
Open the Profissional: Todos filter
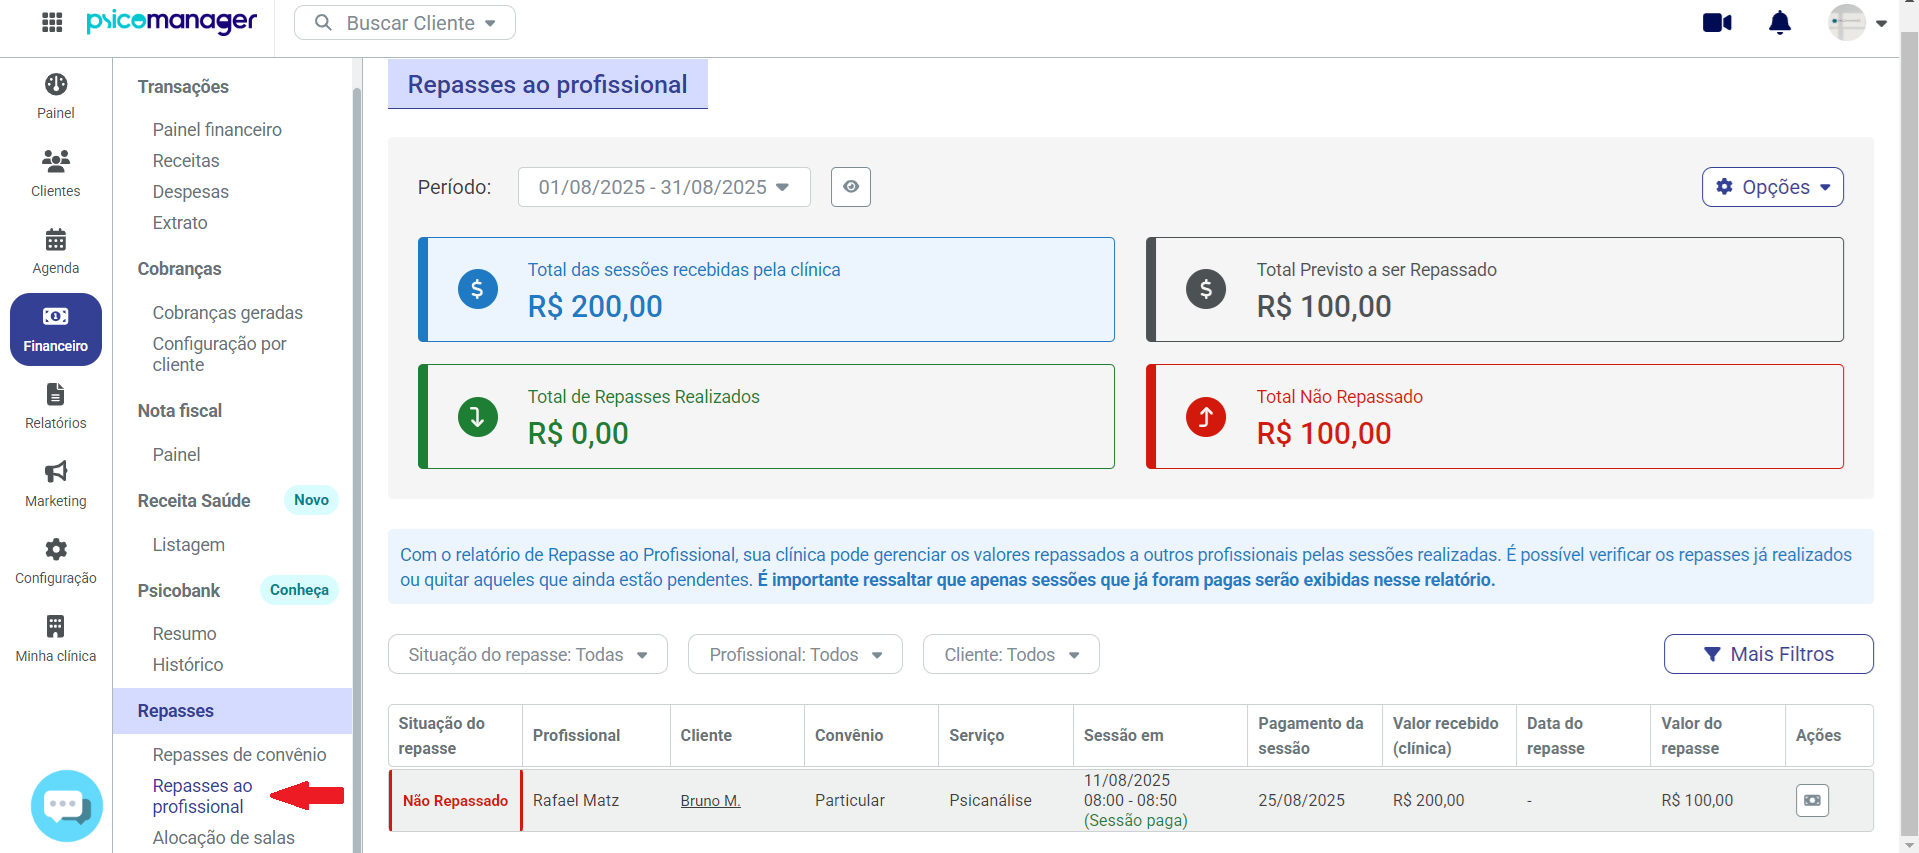point(795,654)
